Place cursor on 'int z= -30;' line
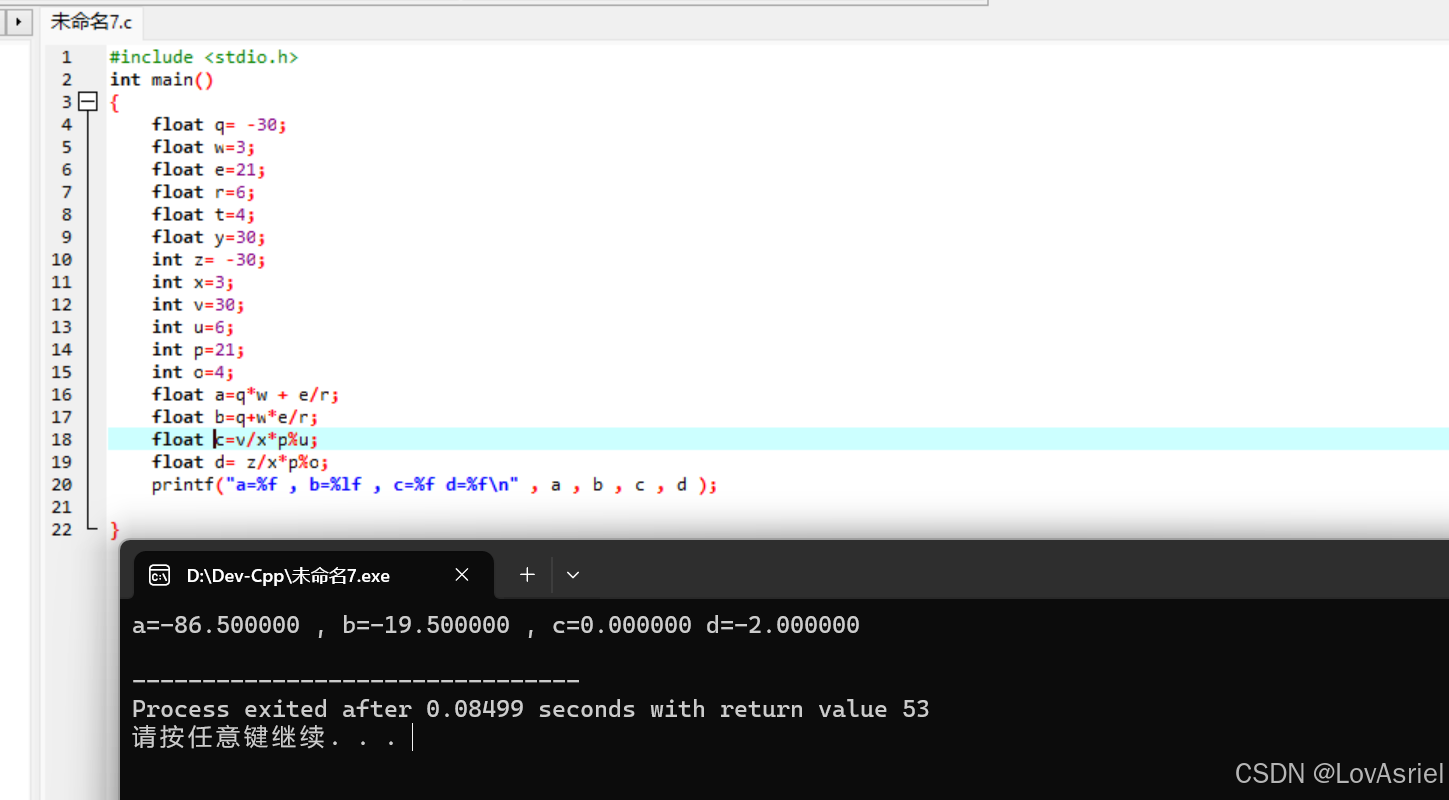 (x=209, y=259)
